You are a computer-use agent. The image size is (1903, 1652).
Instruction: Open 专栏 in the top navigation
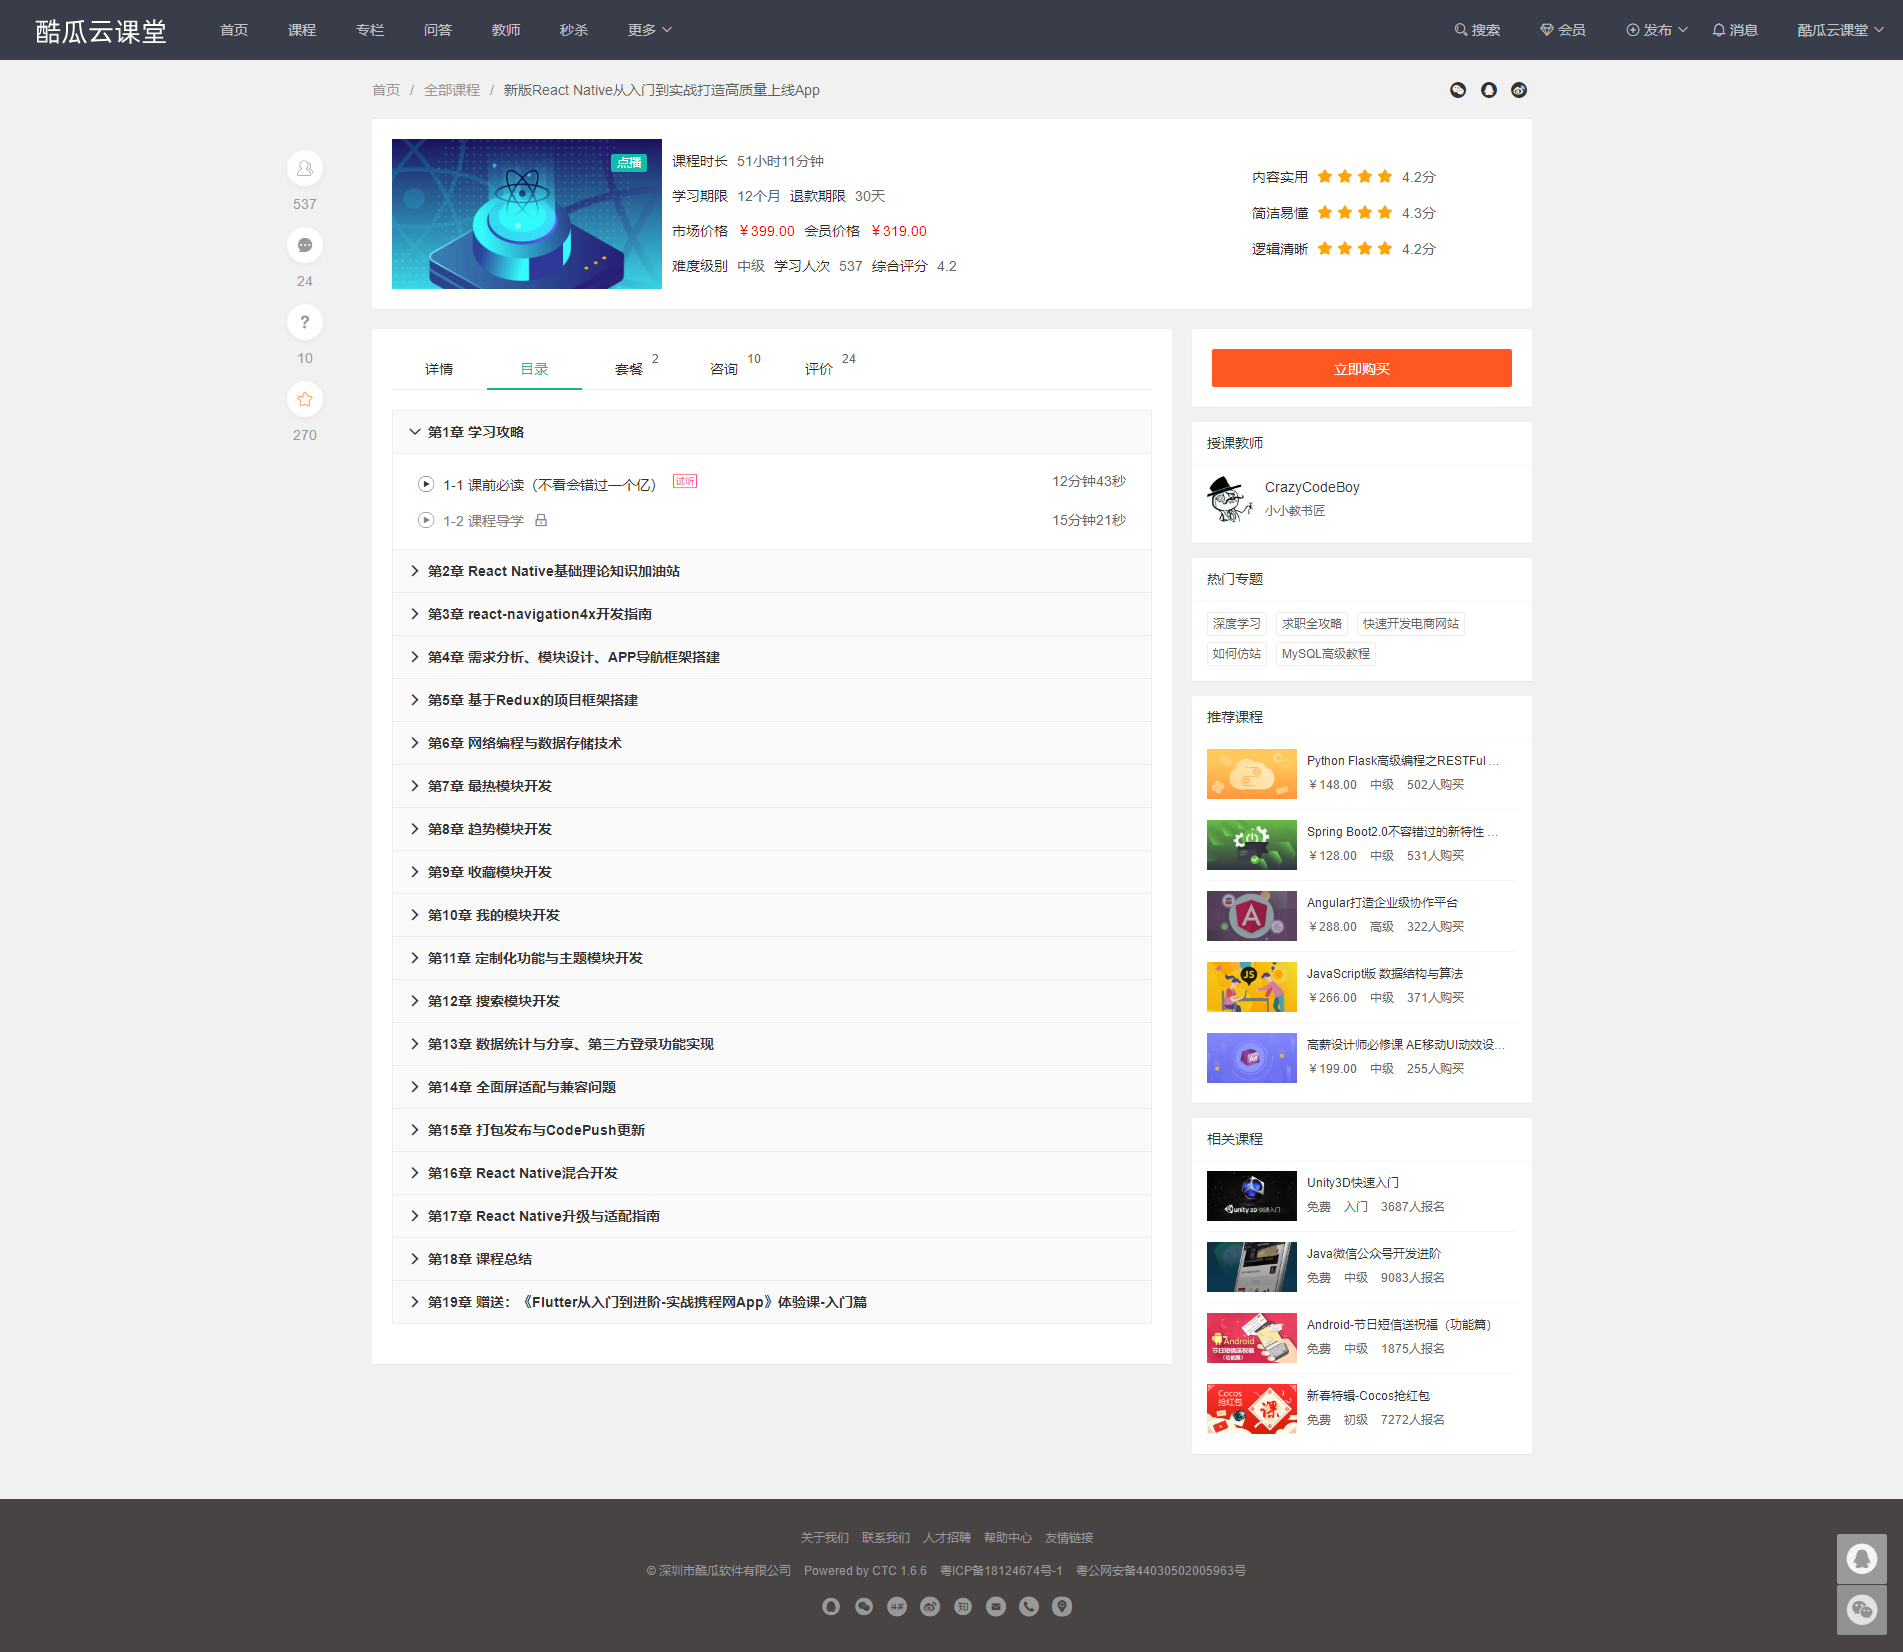[x=370, y=30]
